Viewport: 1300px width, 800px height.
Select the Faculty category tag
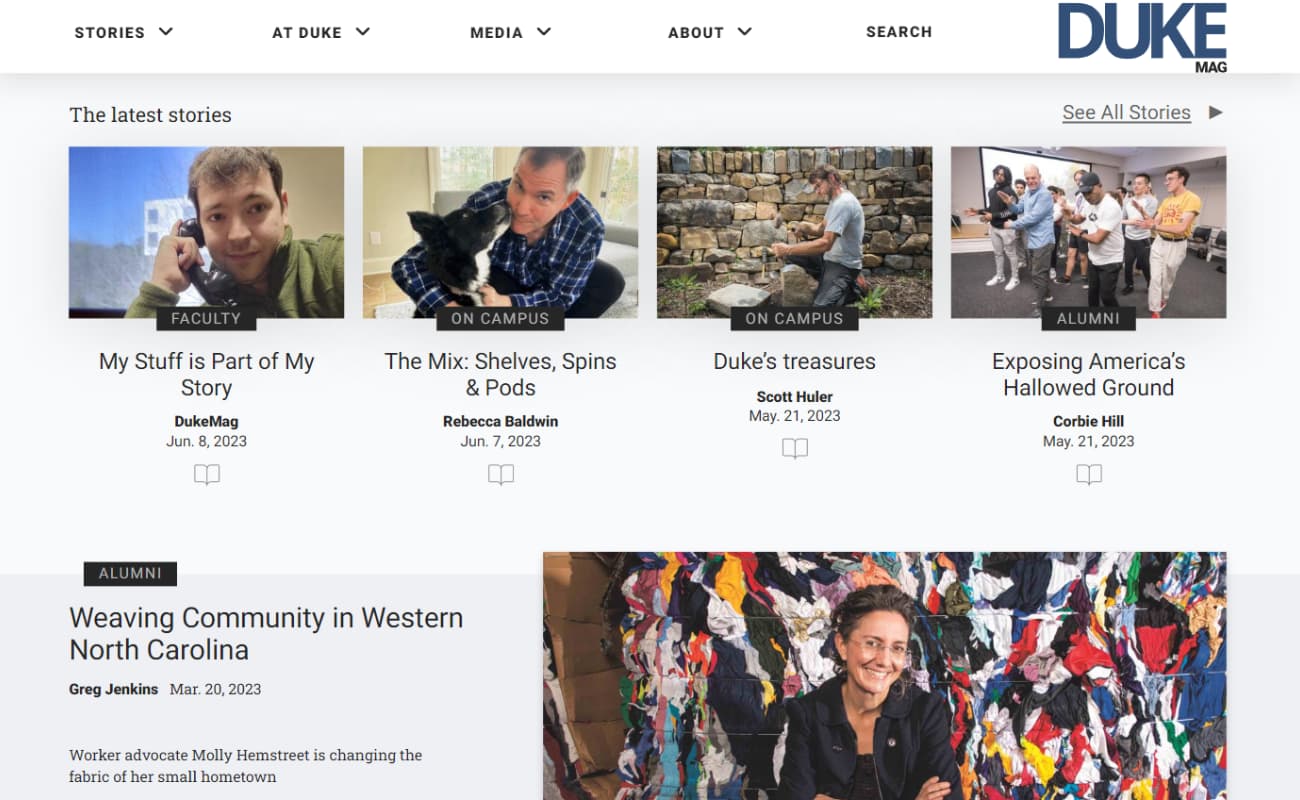(x=206, y=319)
